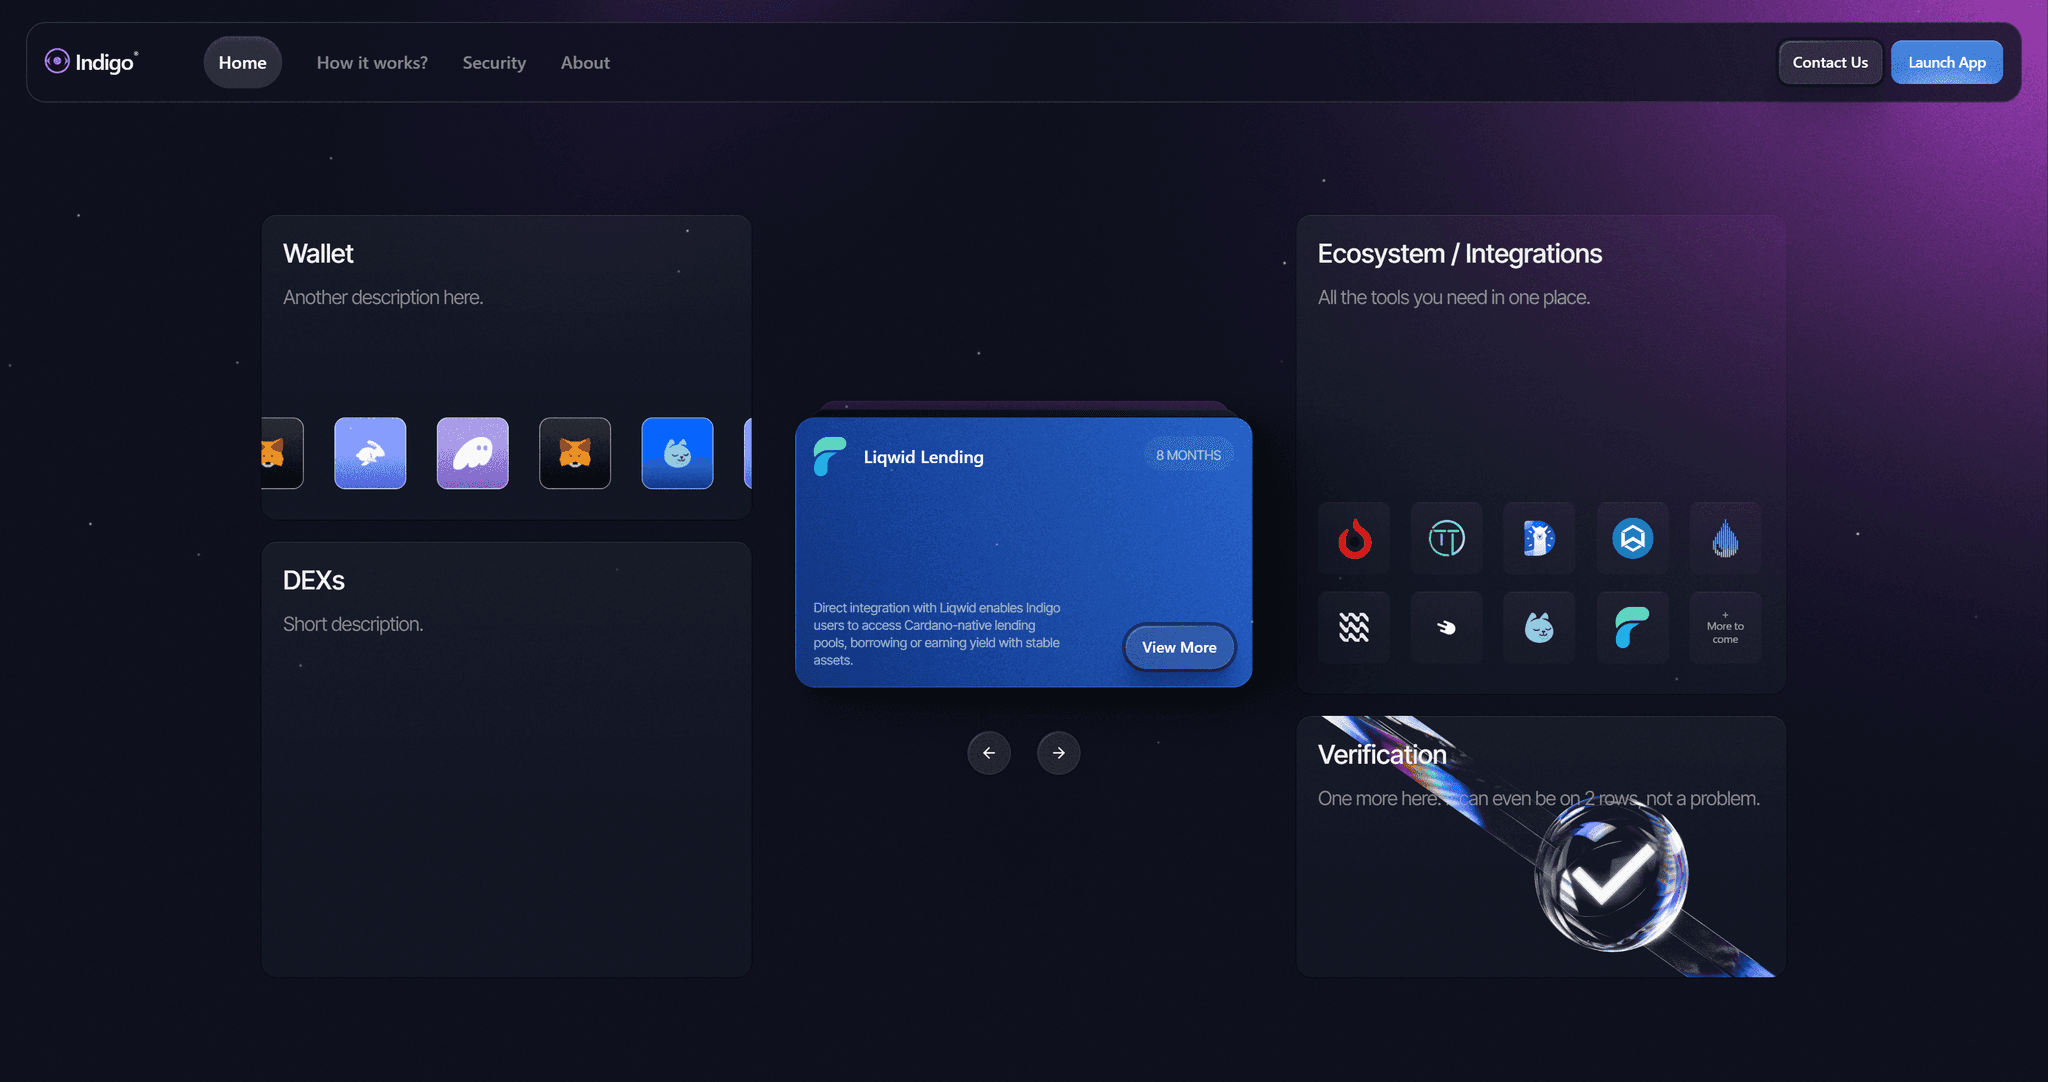Click the TapTools icon in Ecosystem grid
This screenshot has width=2048, height=1082.
coord(1446,538)
